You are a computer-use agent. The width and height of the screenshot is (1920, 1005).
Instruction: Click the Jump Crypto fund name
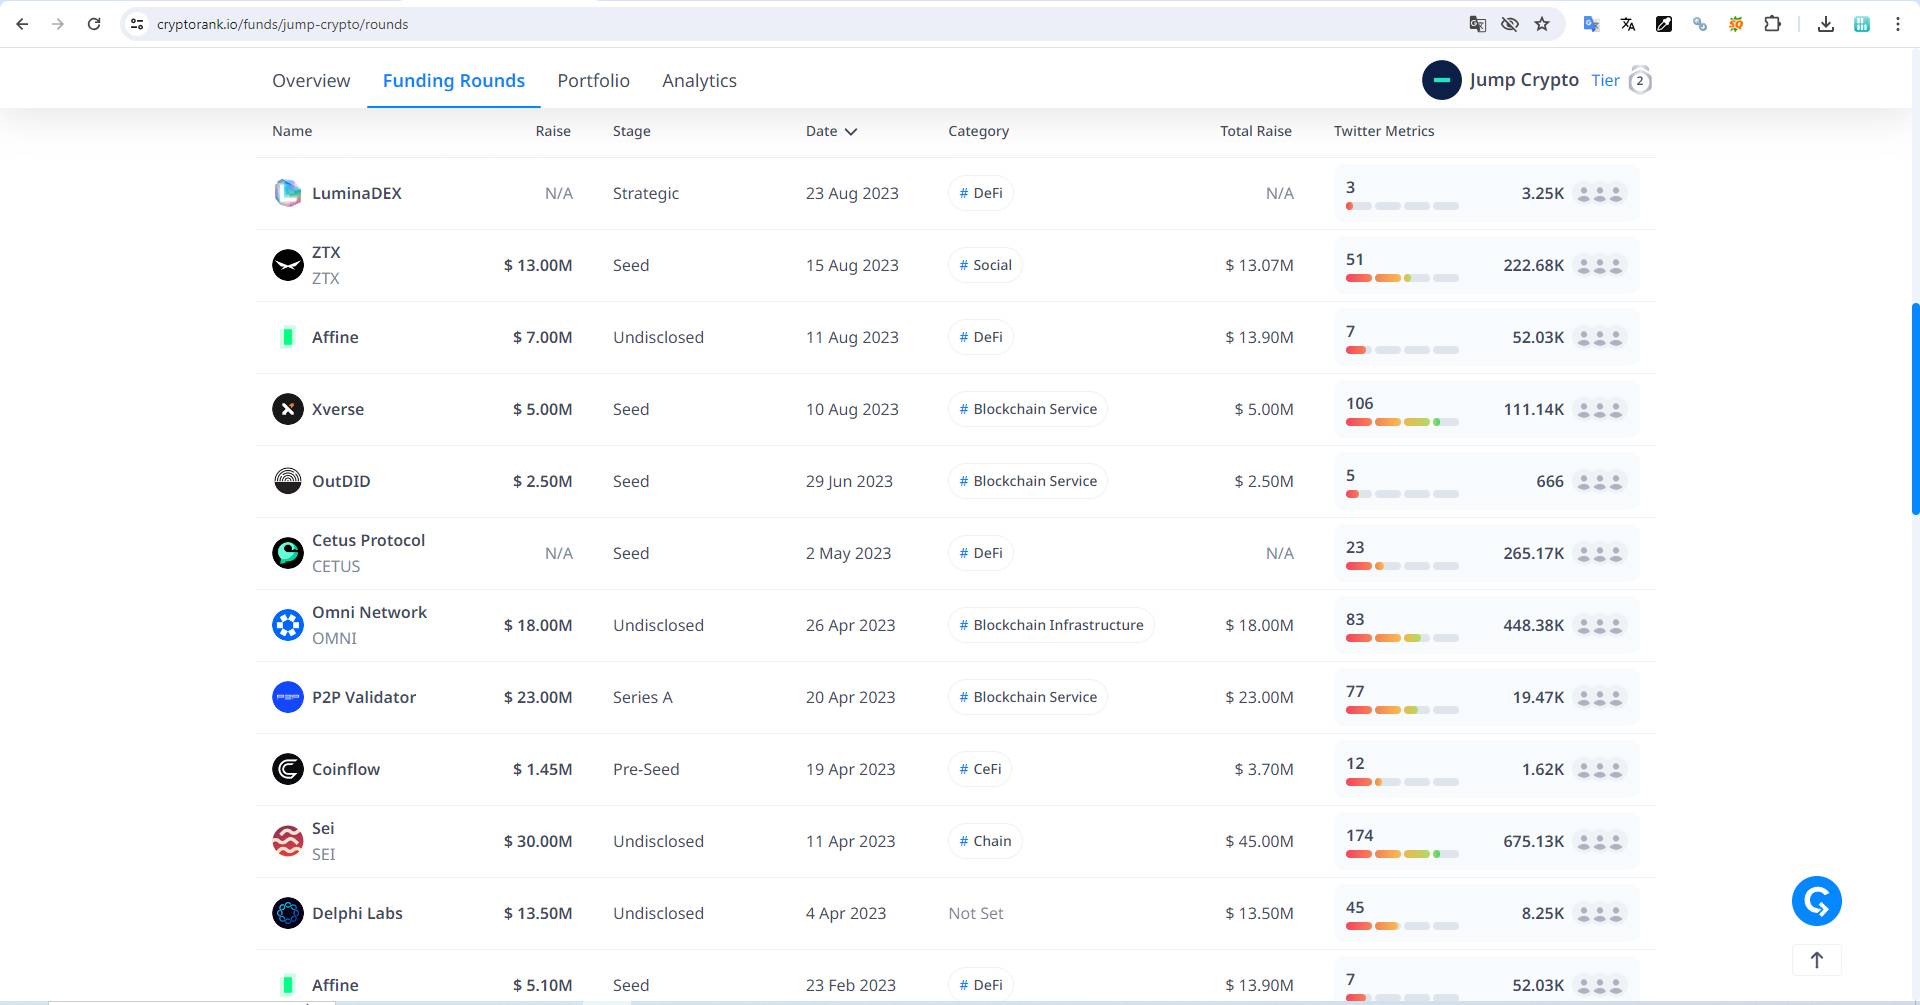click(x=1524, y=80)
